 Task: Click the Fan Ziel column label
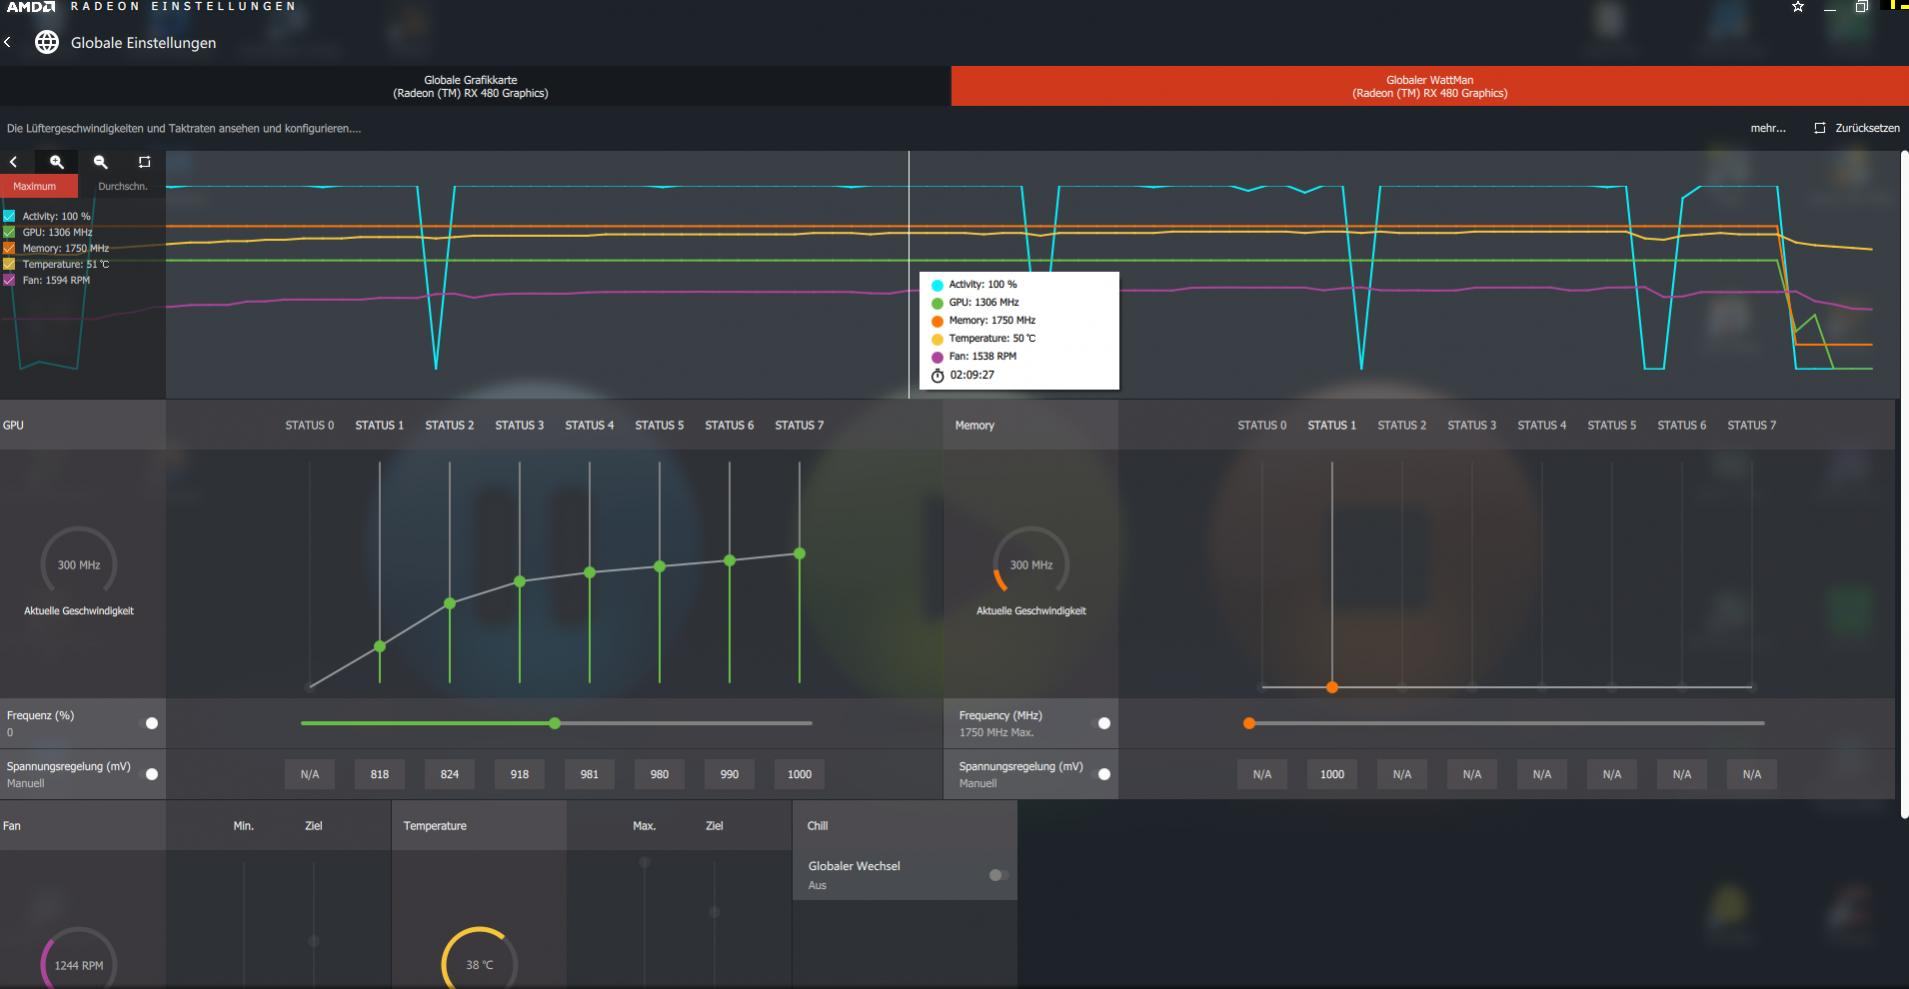click(x=313, y=826)
